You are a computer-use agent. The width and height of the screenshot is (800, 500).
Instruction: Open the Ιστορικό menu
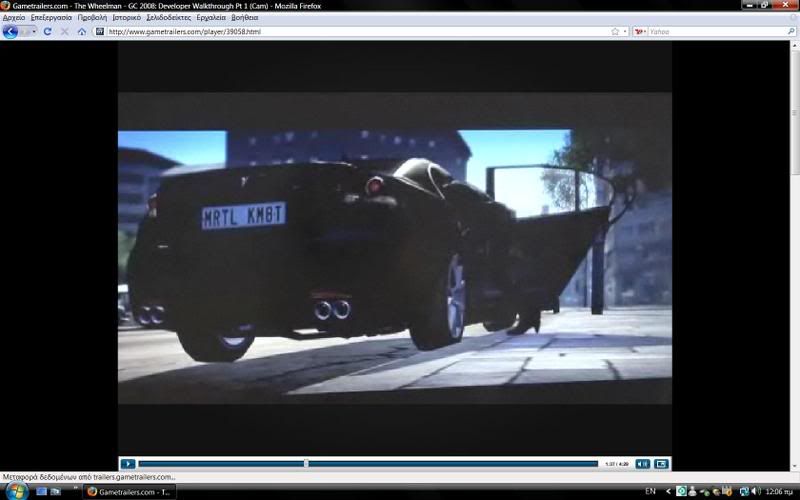click(x=127, y=17)
